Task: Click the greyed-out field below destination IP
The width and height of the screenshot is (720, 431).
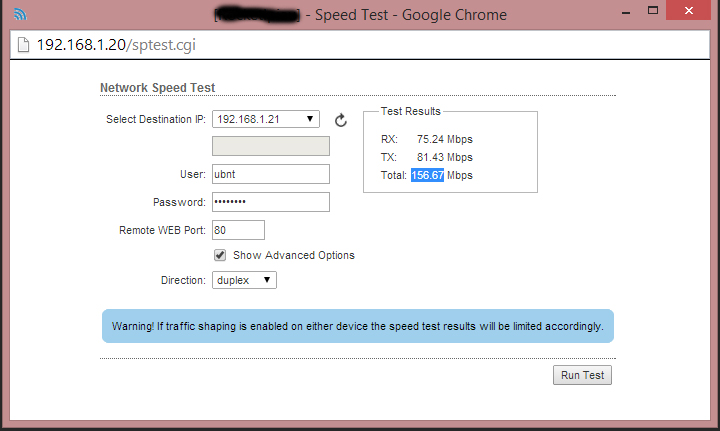Action: click(x=271, y=146)
